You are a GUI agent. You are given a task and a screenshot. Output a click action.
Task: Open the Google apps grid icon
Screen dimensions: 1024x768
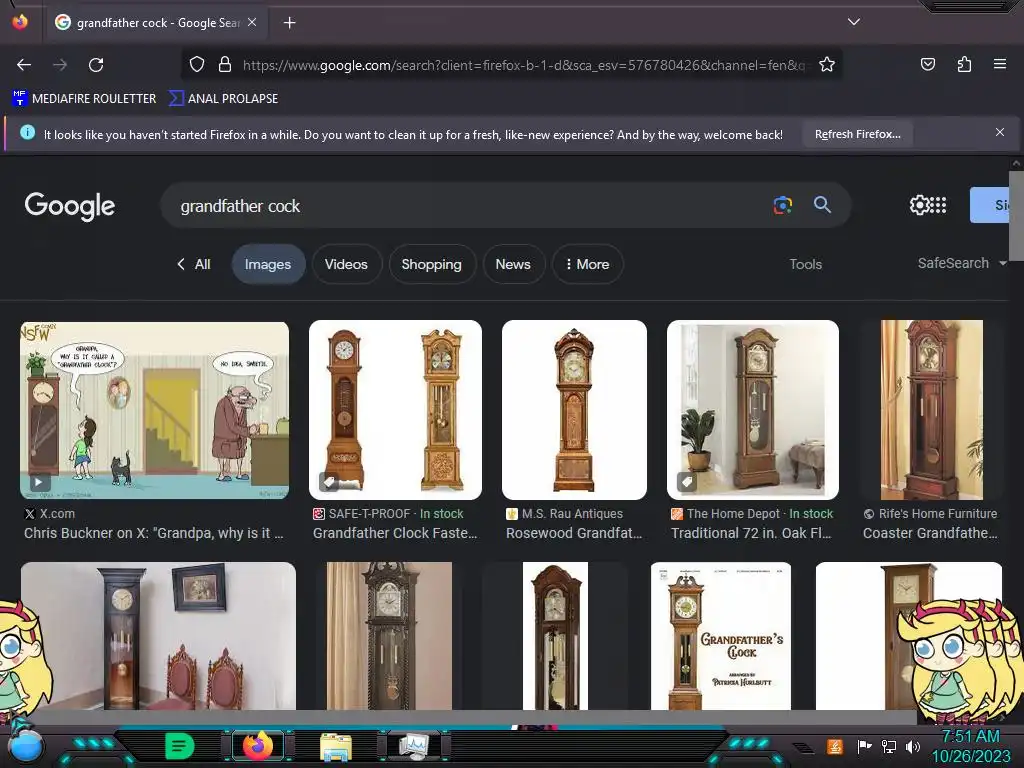click(938, 205)
